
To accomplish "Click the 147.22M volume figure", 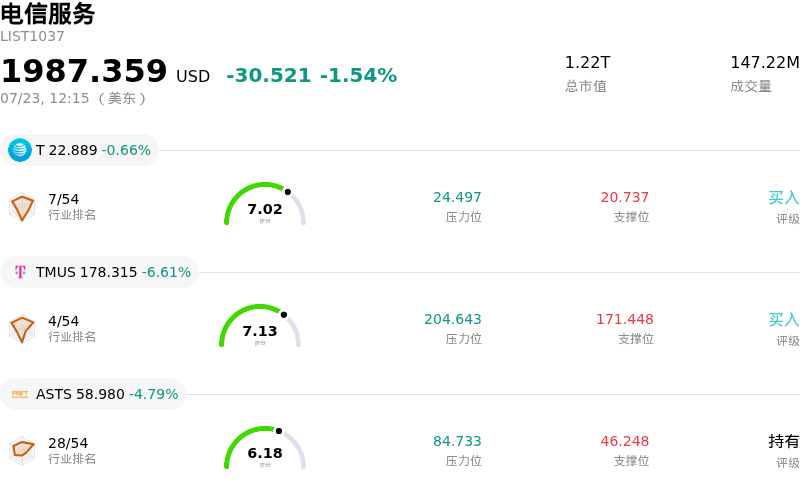I will point(765,63).
